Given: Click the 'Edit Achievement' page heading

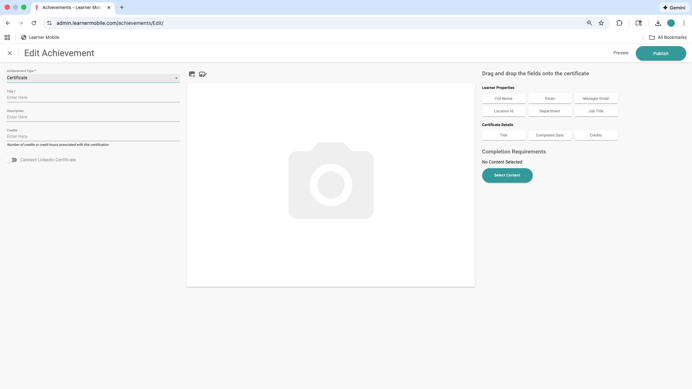Looking at the screenshot, I should coord(59,53).
